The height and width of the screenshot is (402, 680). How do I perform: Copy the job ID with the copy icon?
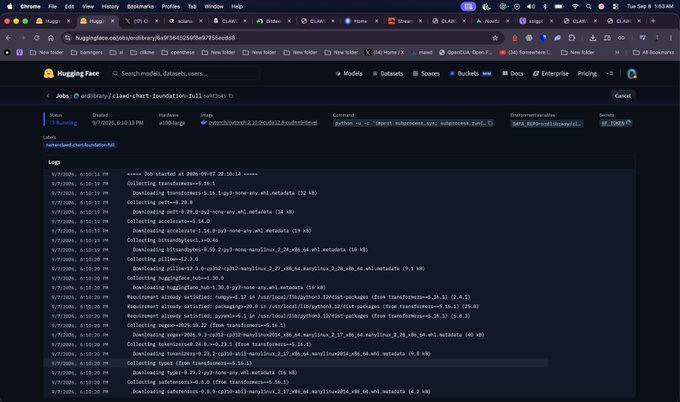click(231, 96)
